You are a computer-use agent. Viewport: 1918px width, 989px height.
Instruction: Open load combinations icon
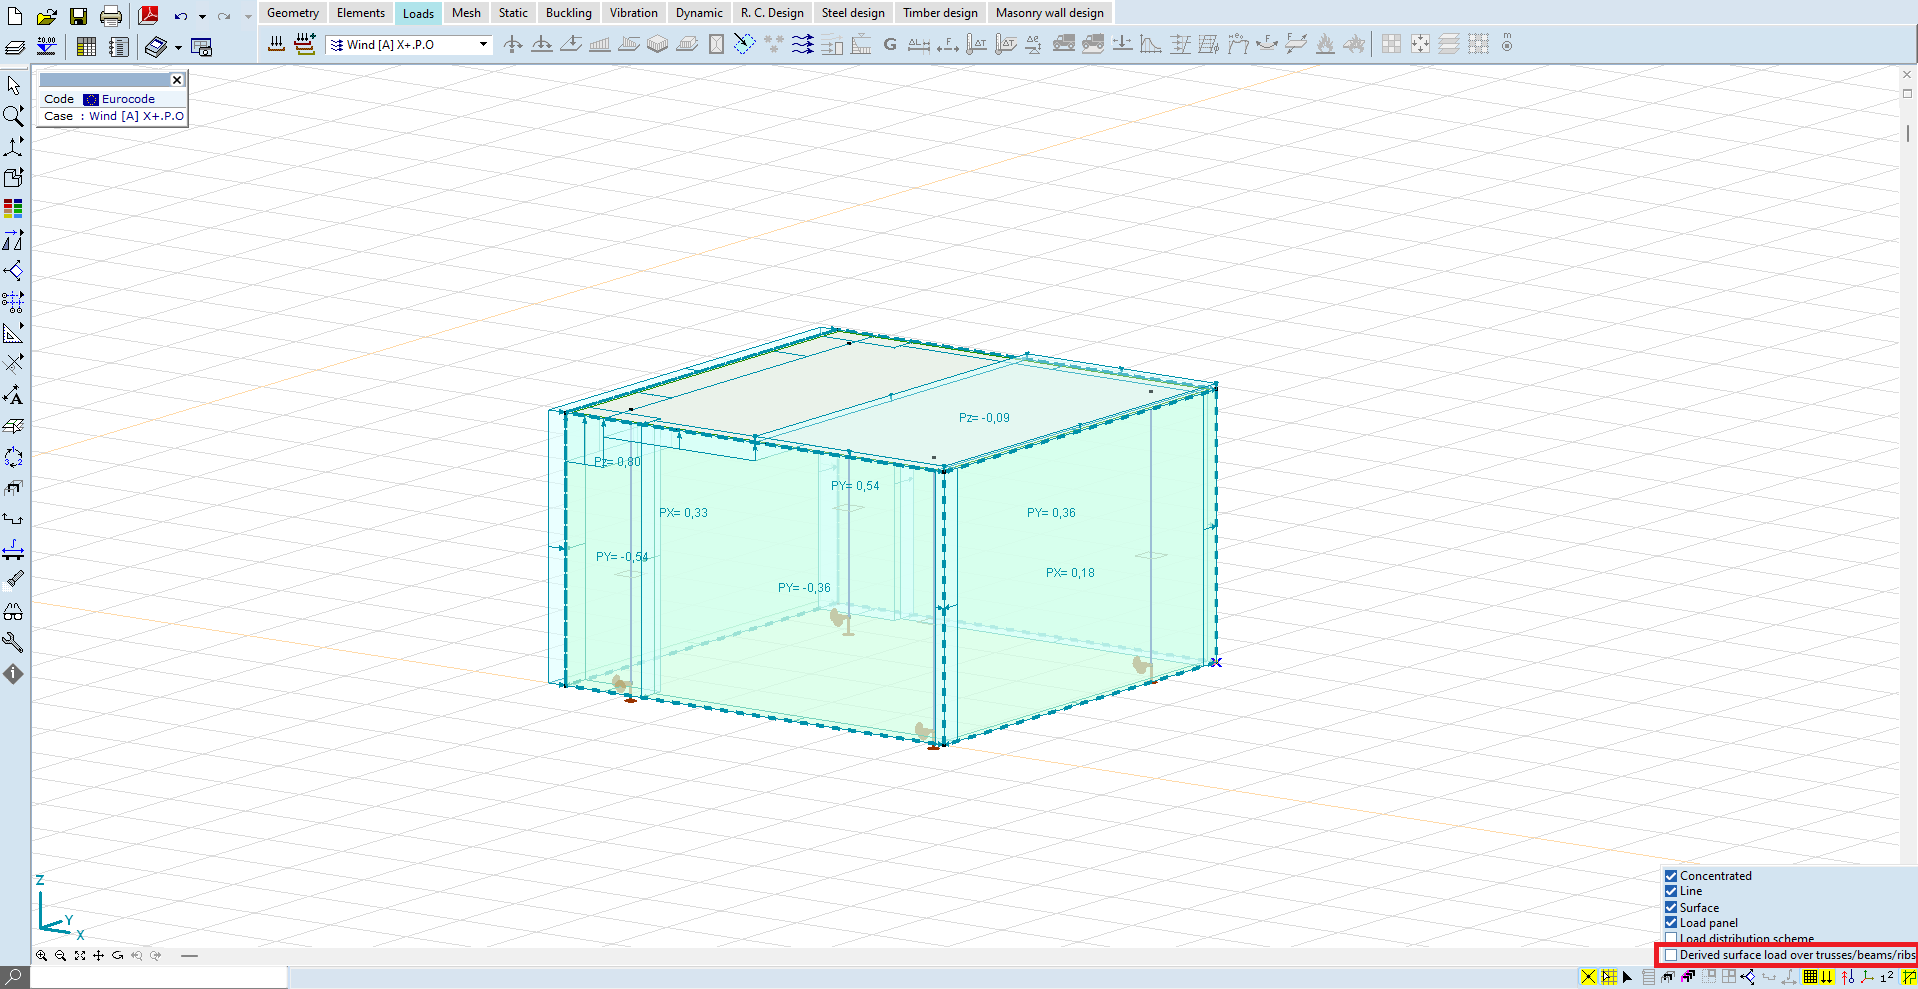306,44
